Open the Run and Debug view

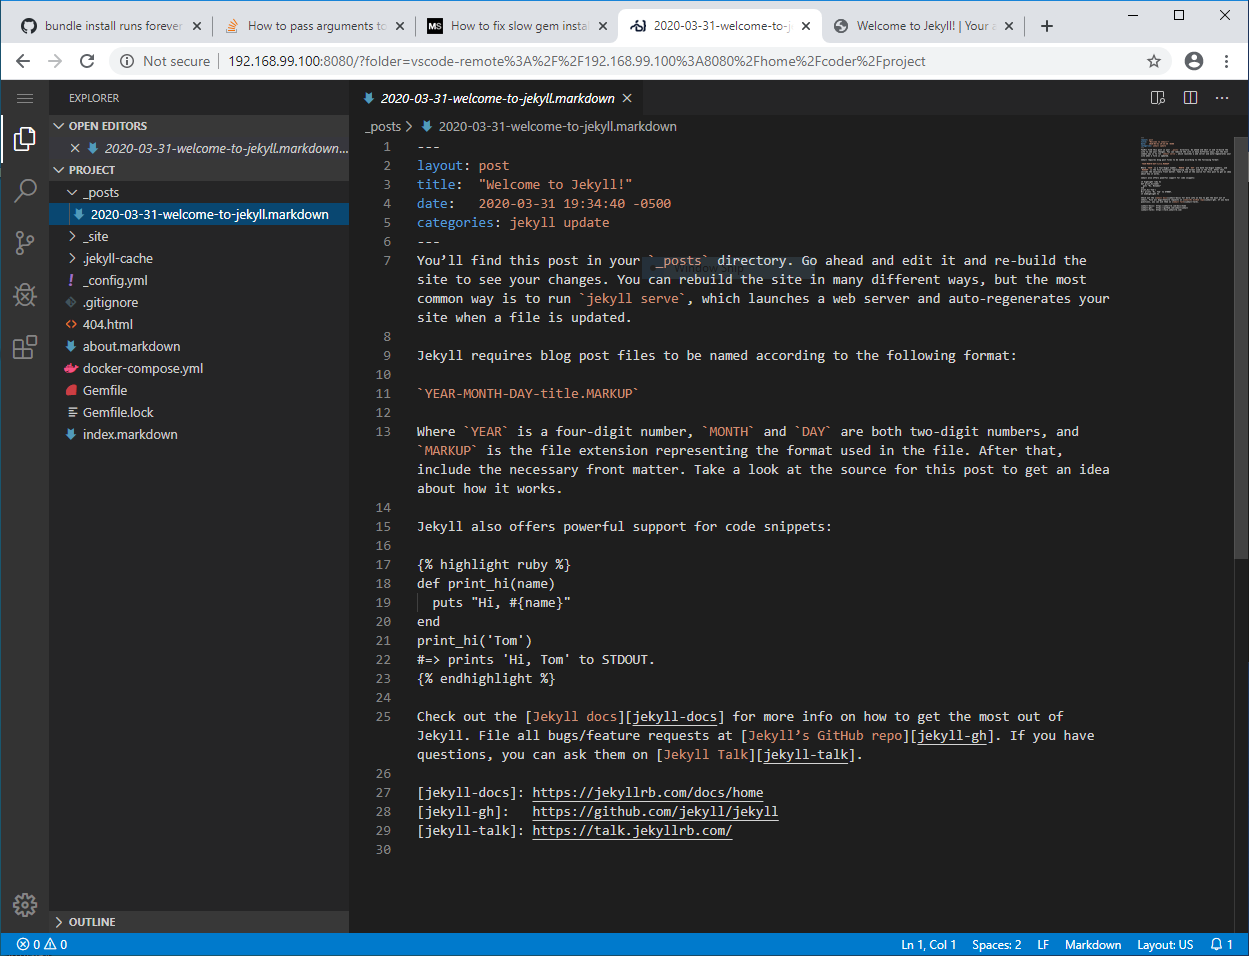(x=25, y=295)
